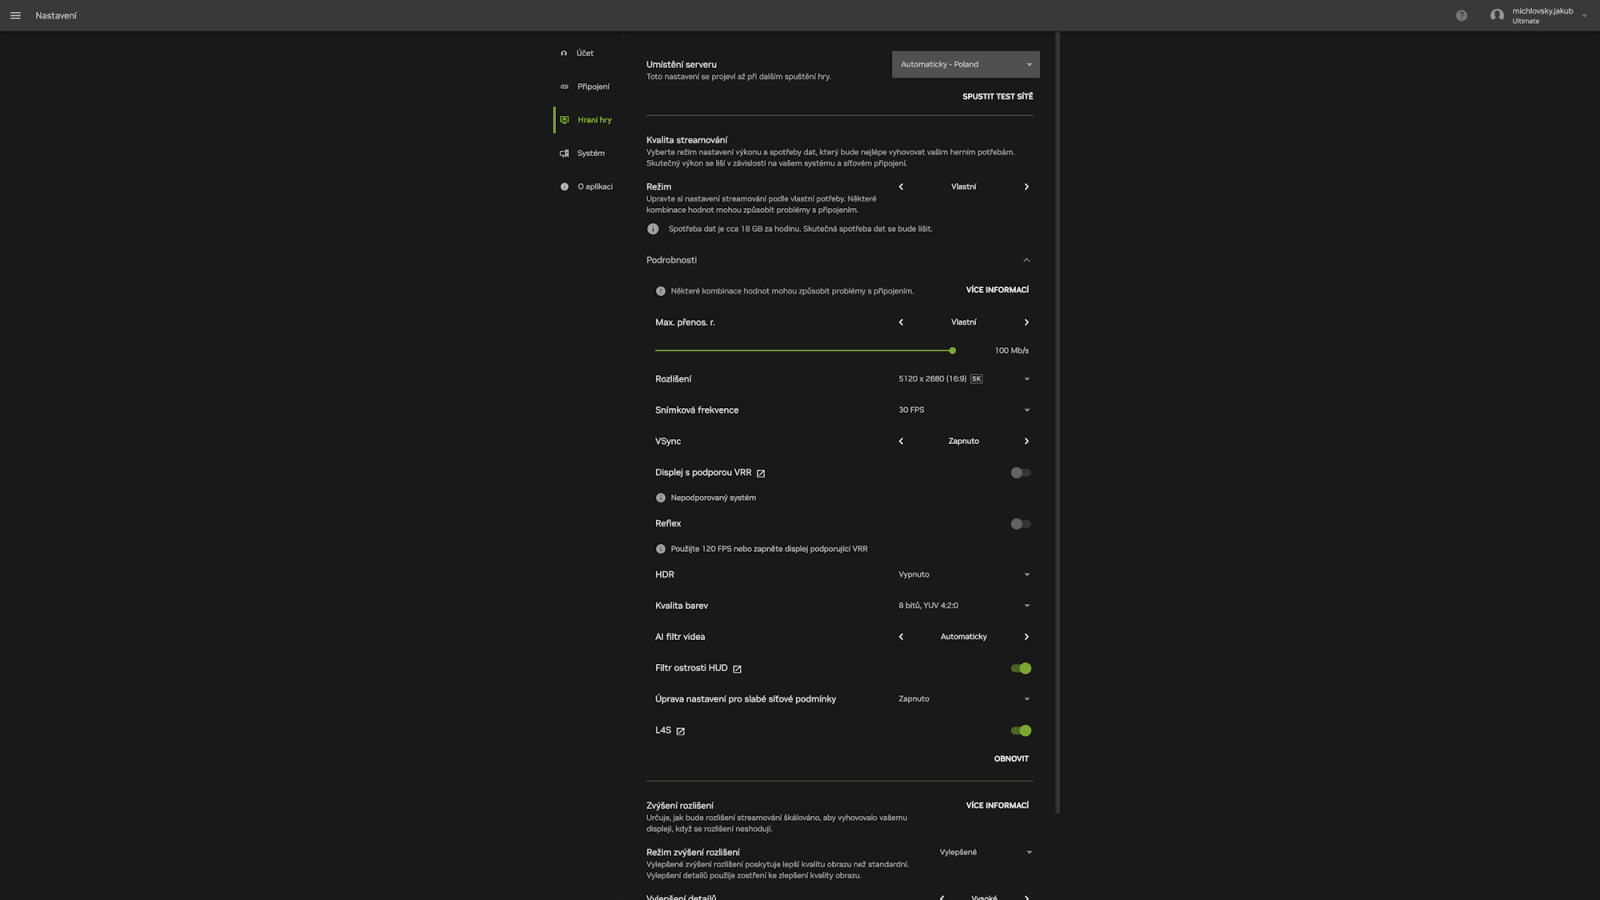Open Systém settings via its sidebar icon

click(564, 153)
